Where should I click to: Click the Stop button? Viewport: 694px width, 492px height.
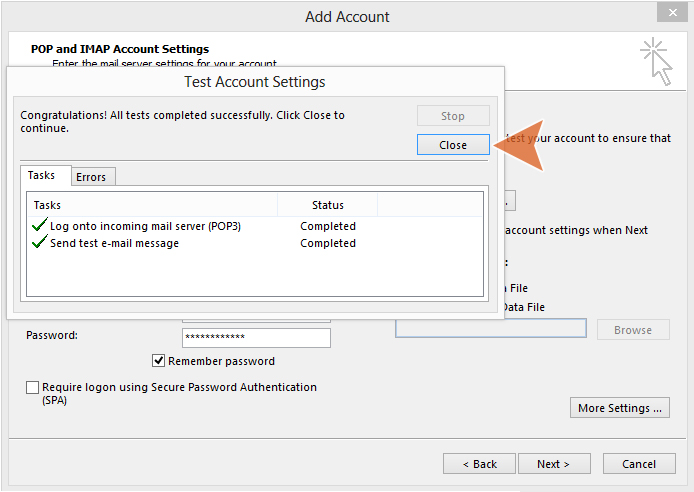pyautogui.click(x=453, y=116)
